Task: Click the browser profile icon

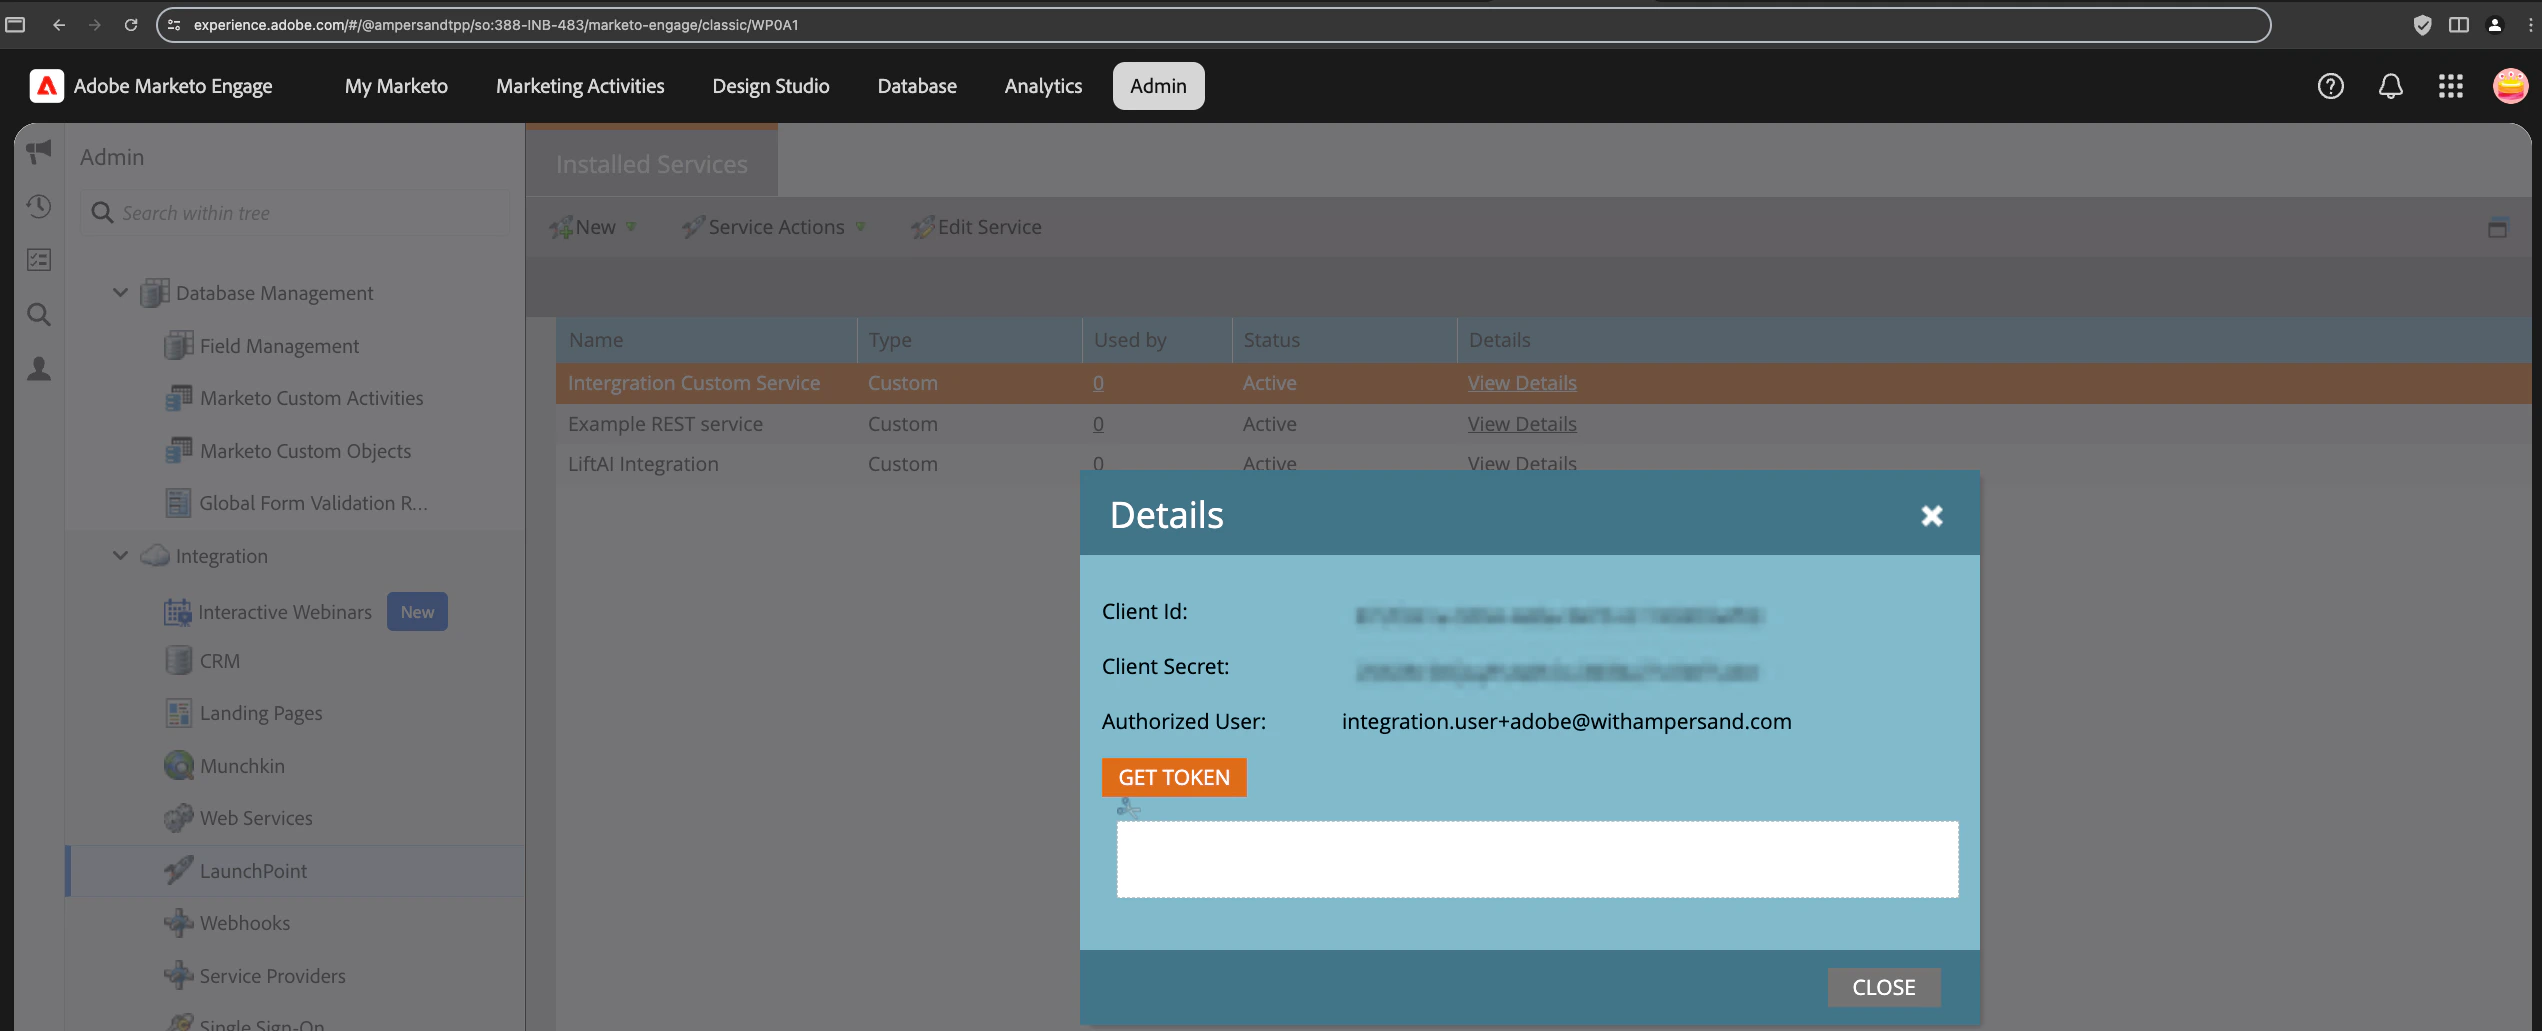Action: 2495,25
